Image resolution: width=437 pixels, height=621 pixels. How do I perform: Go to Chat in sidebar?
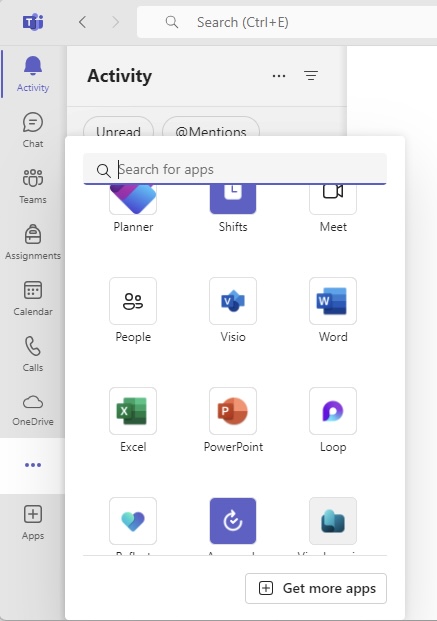(x=33, y=130)
